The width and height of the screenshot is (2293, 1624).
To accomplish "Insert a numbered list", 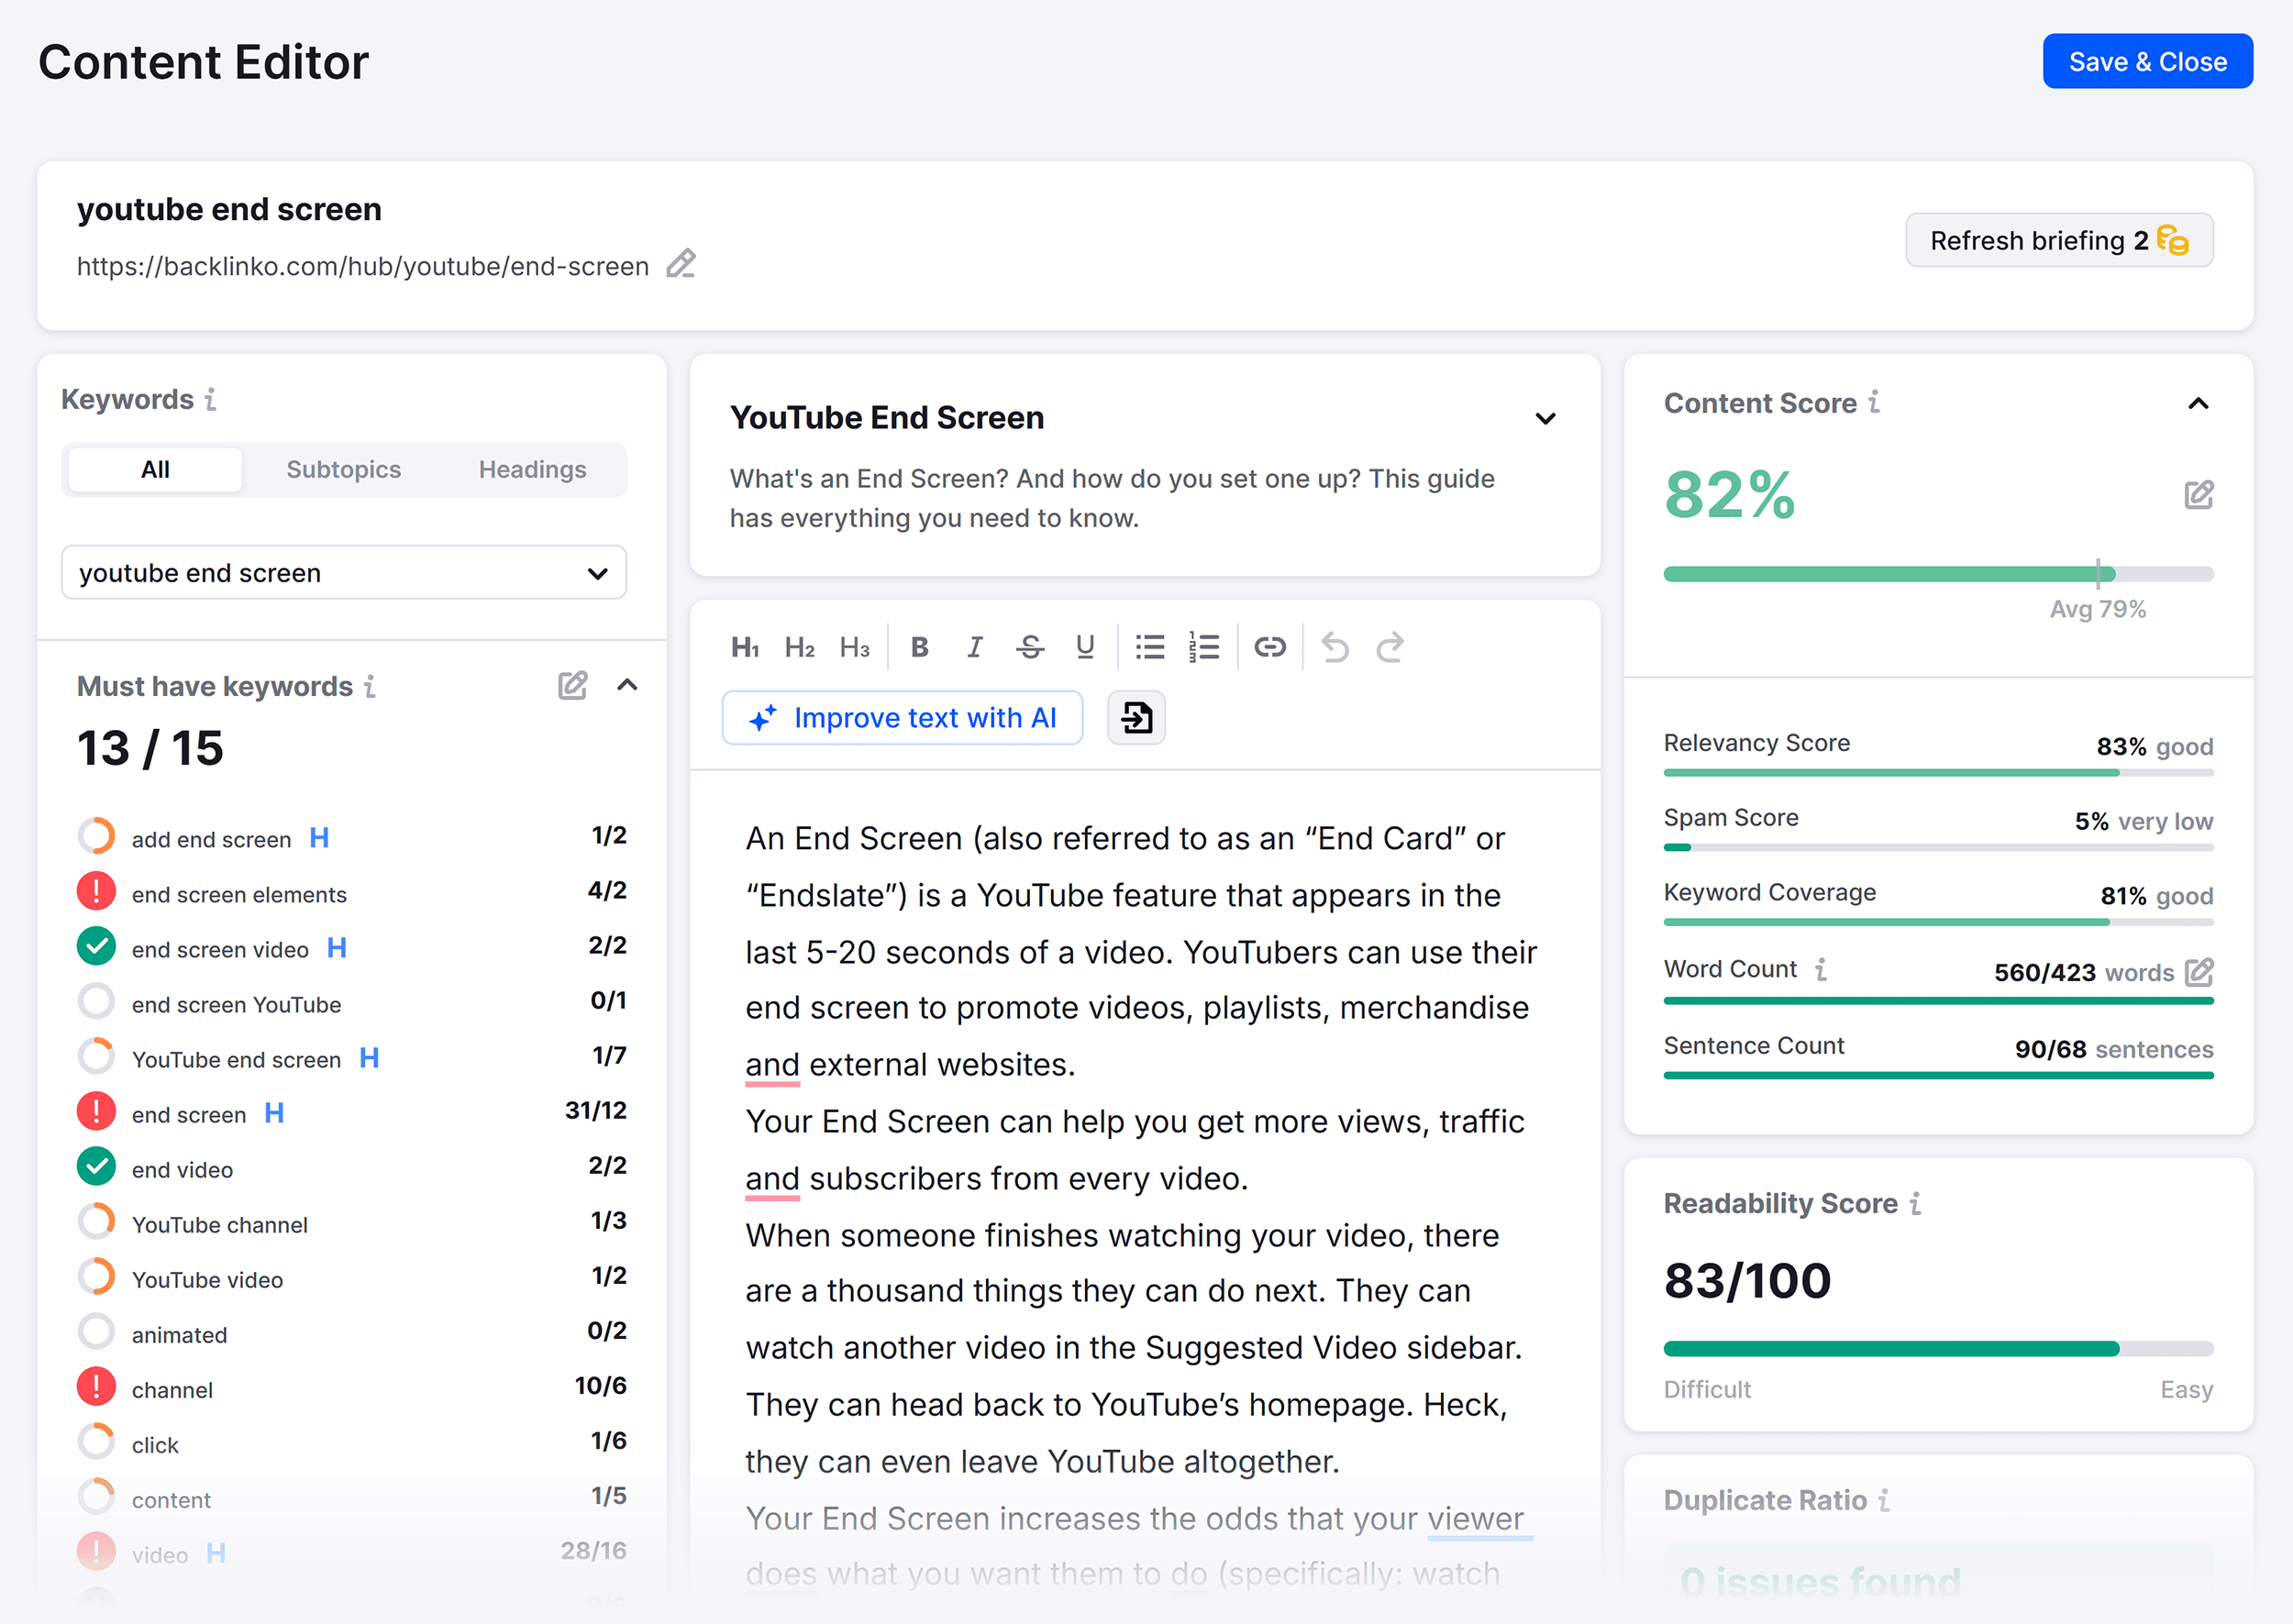I will [x=1204, y=647].
